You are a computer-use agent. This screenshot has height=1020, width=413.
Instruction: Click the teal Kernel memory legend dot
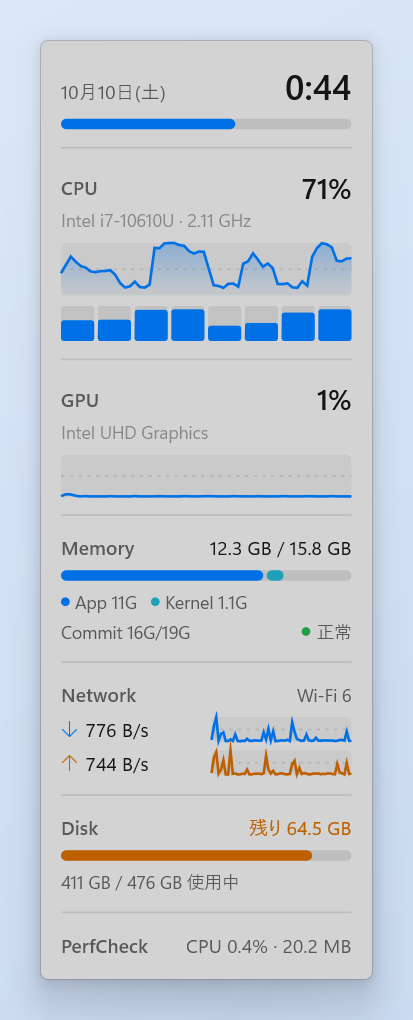155,602
